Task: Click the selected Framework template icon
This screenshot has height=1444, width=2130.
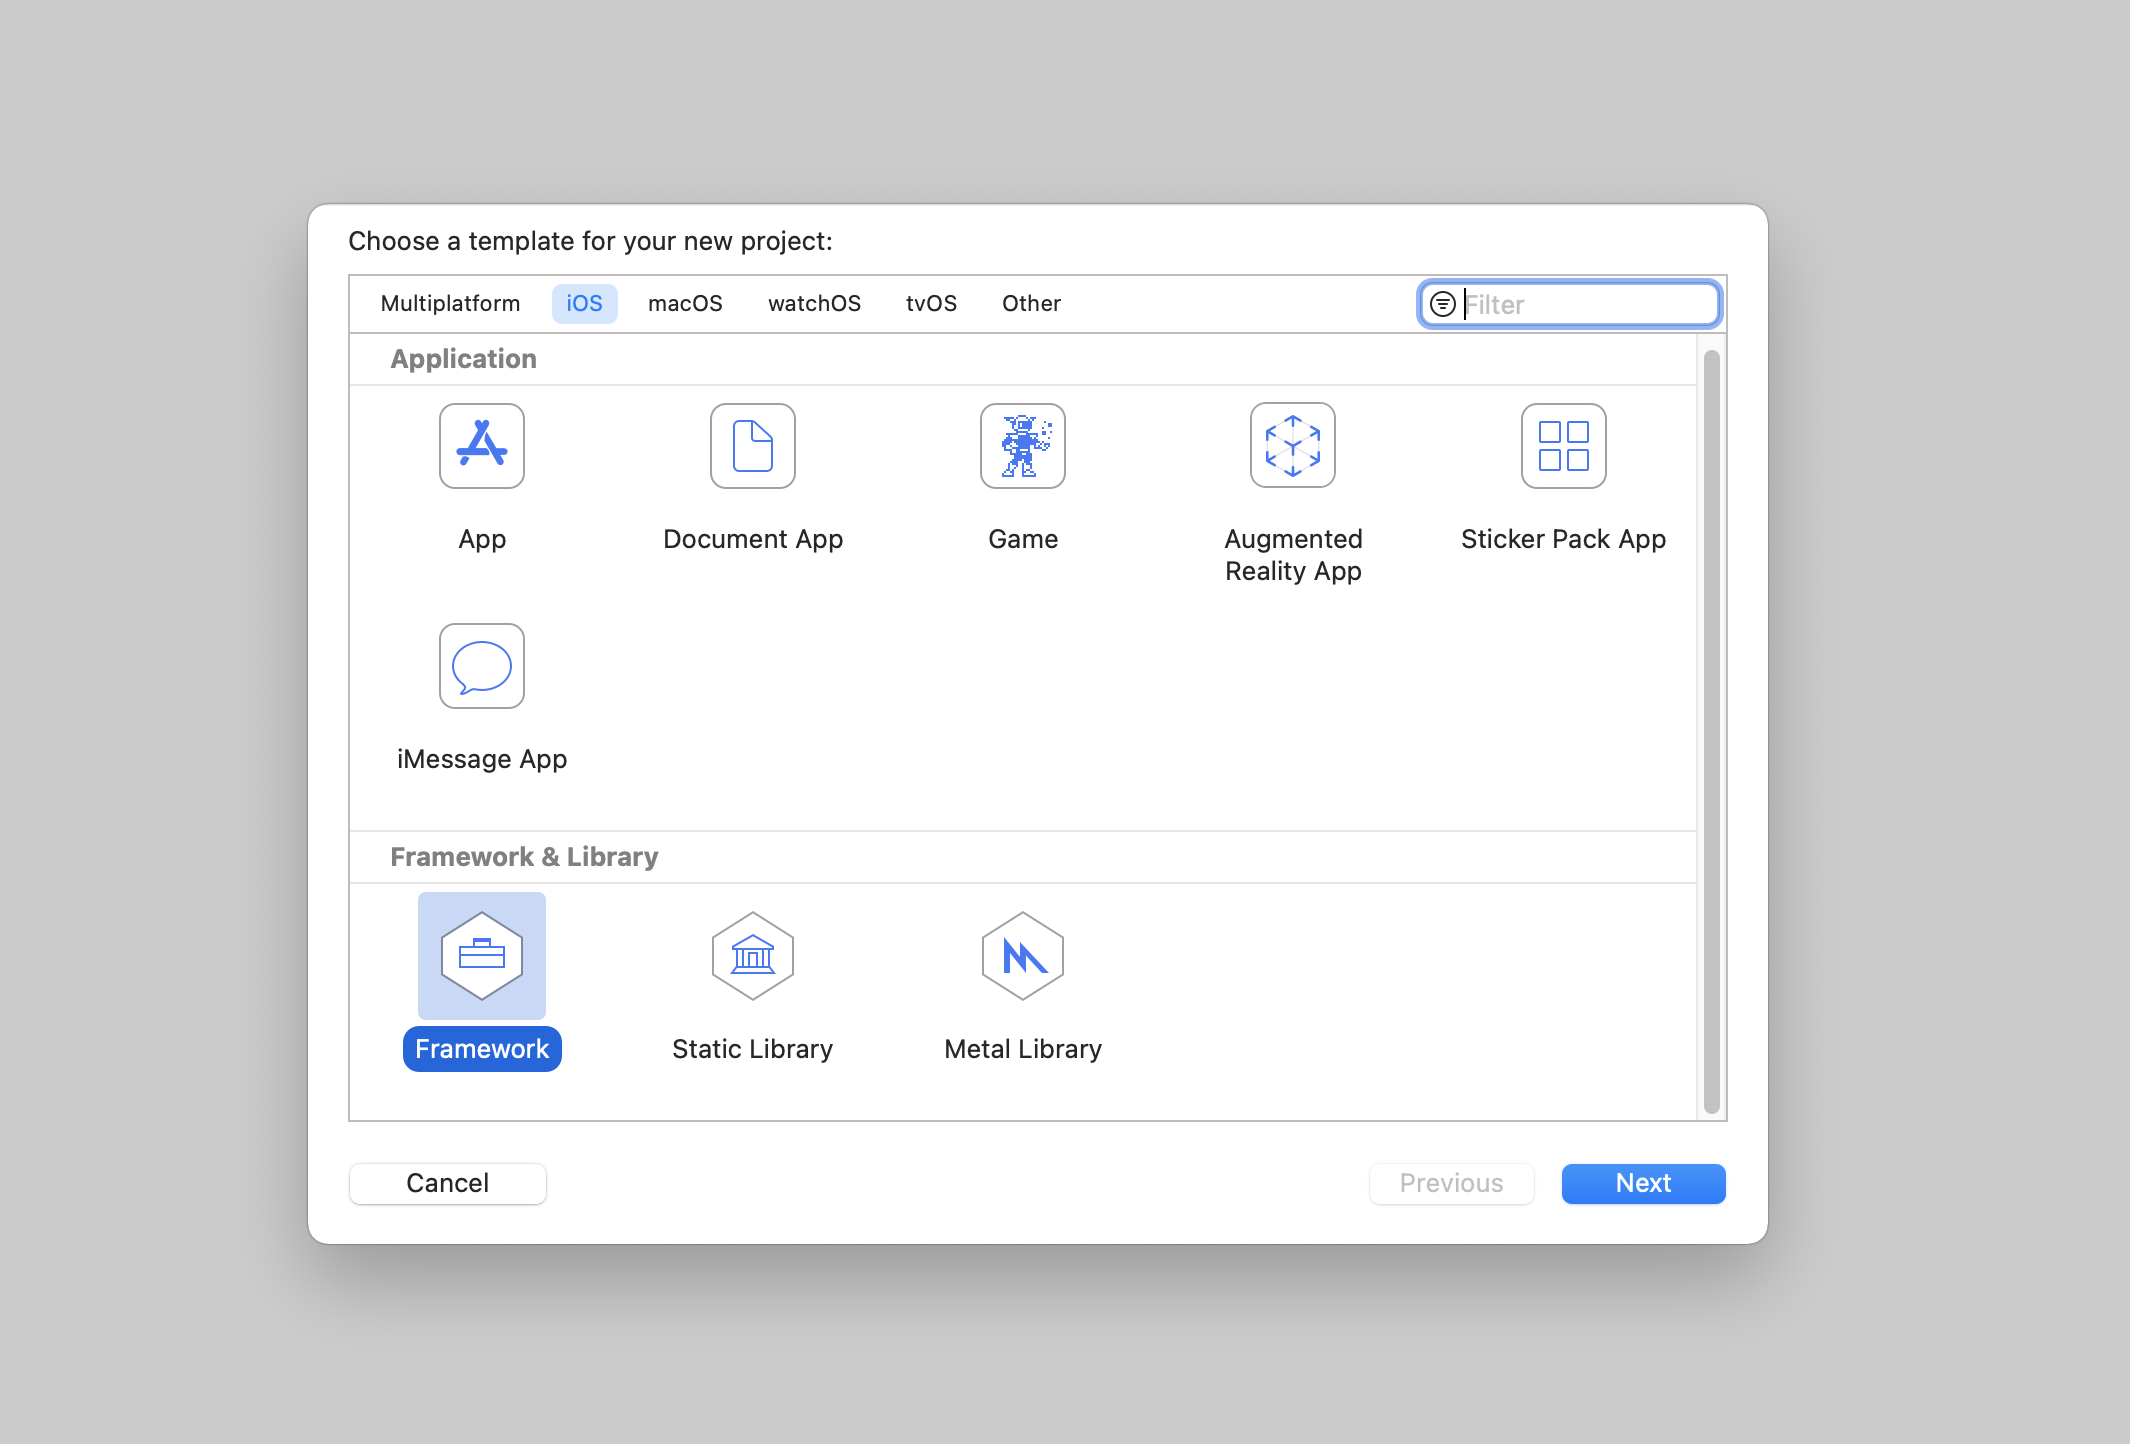Action: click(482, 956)
